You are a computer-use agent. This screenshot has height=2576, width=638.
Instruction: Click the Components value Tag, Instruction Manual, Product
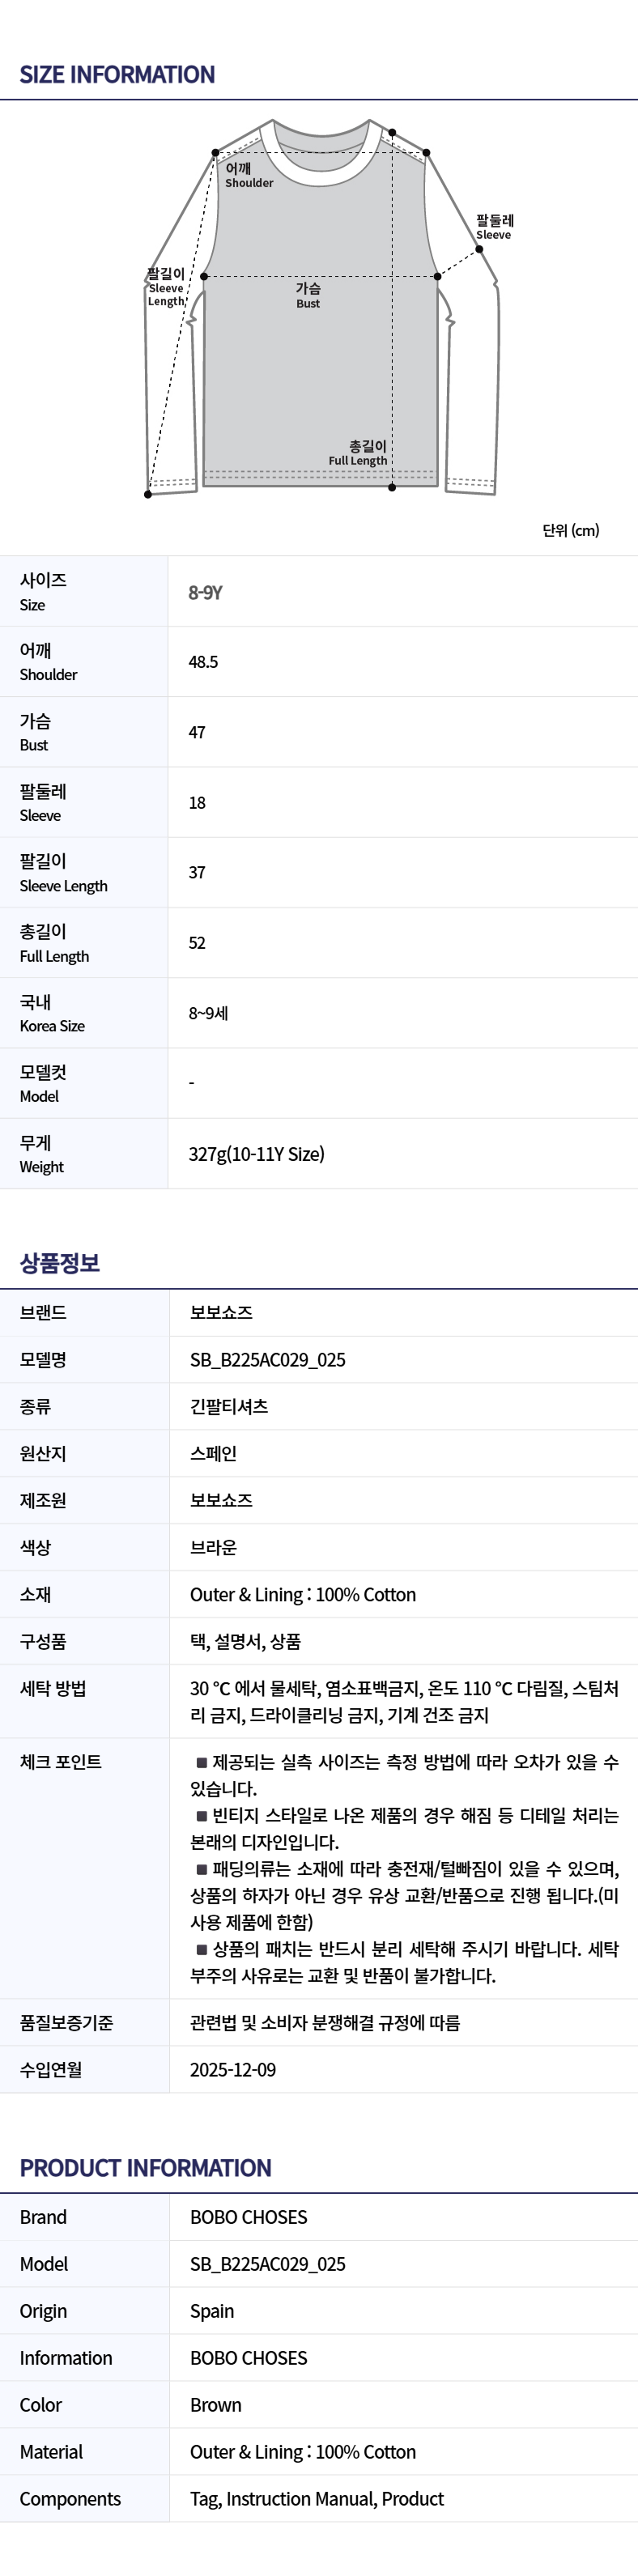click(x=317, y=2499)
